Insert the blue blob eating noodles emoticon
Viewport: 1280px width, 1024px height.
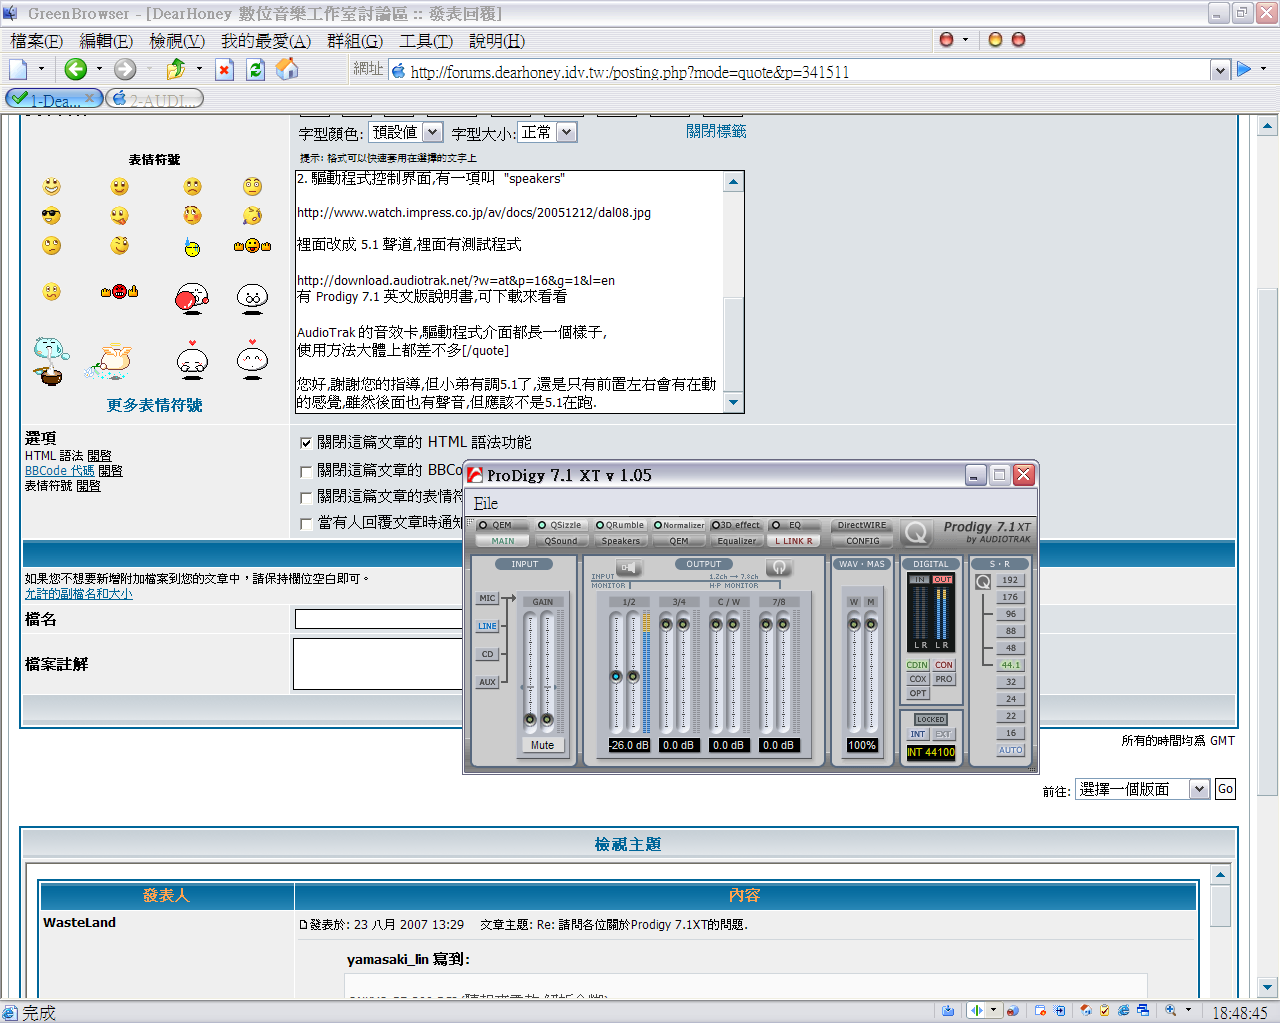click(49, 360)
